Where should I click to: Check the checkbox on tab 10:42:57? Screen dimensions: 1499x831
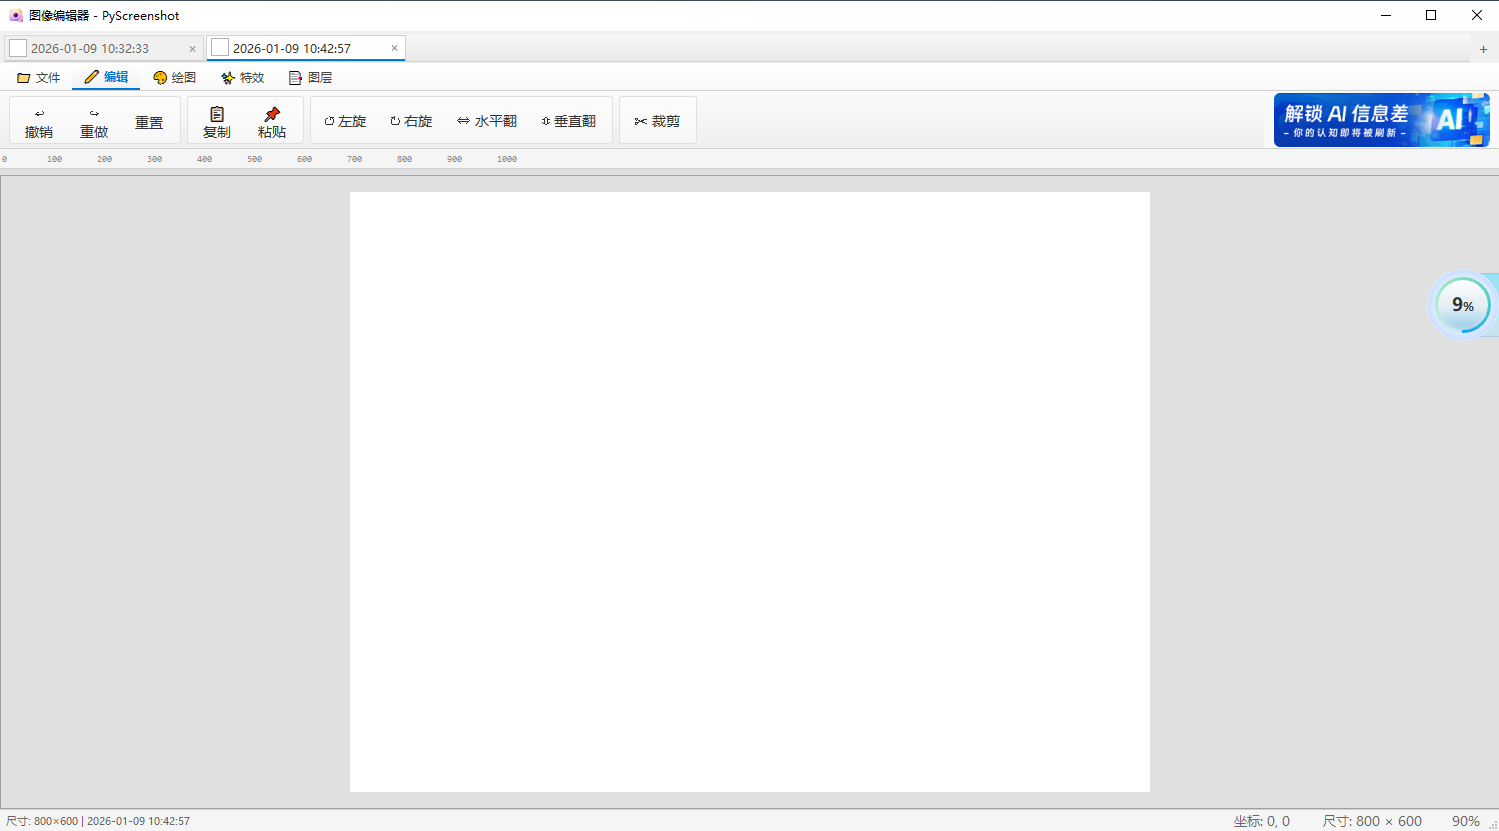(x=220, y=47)
